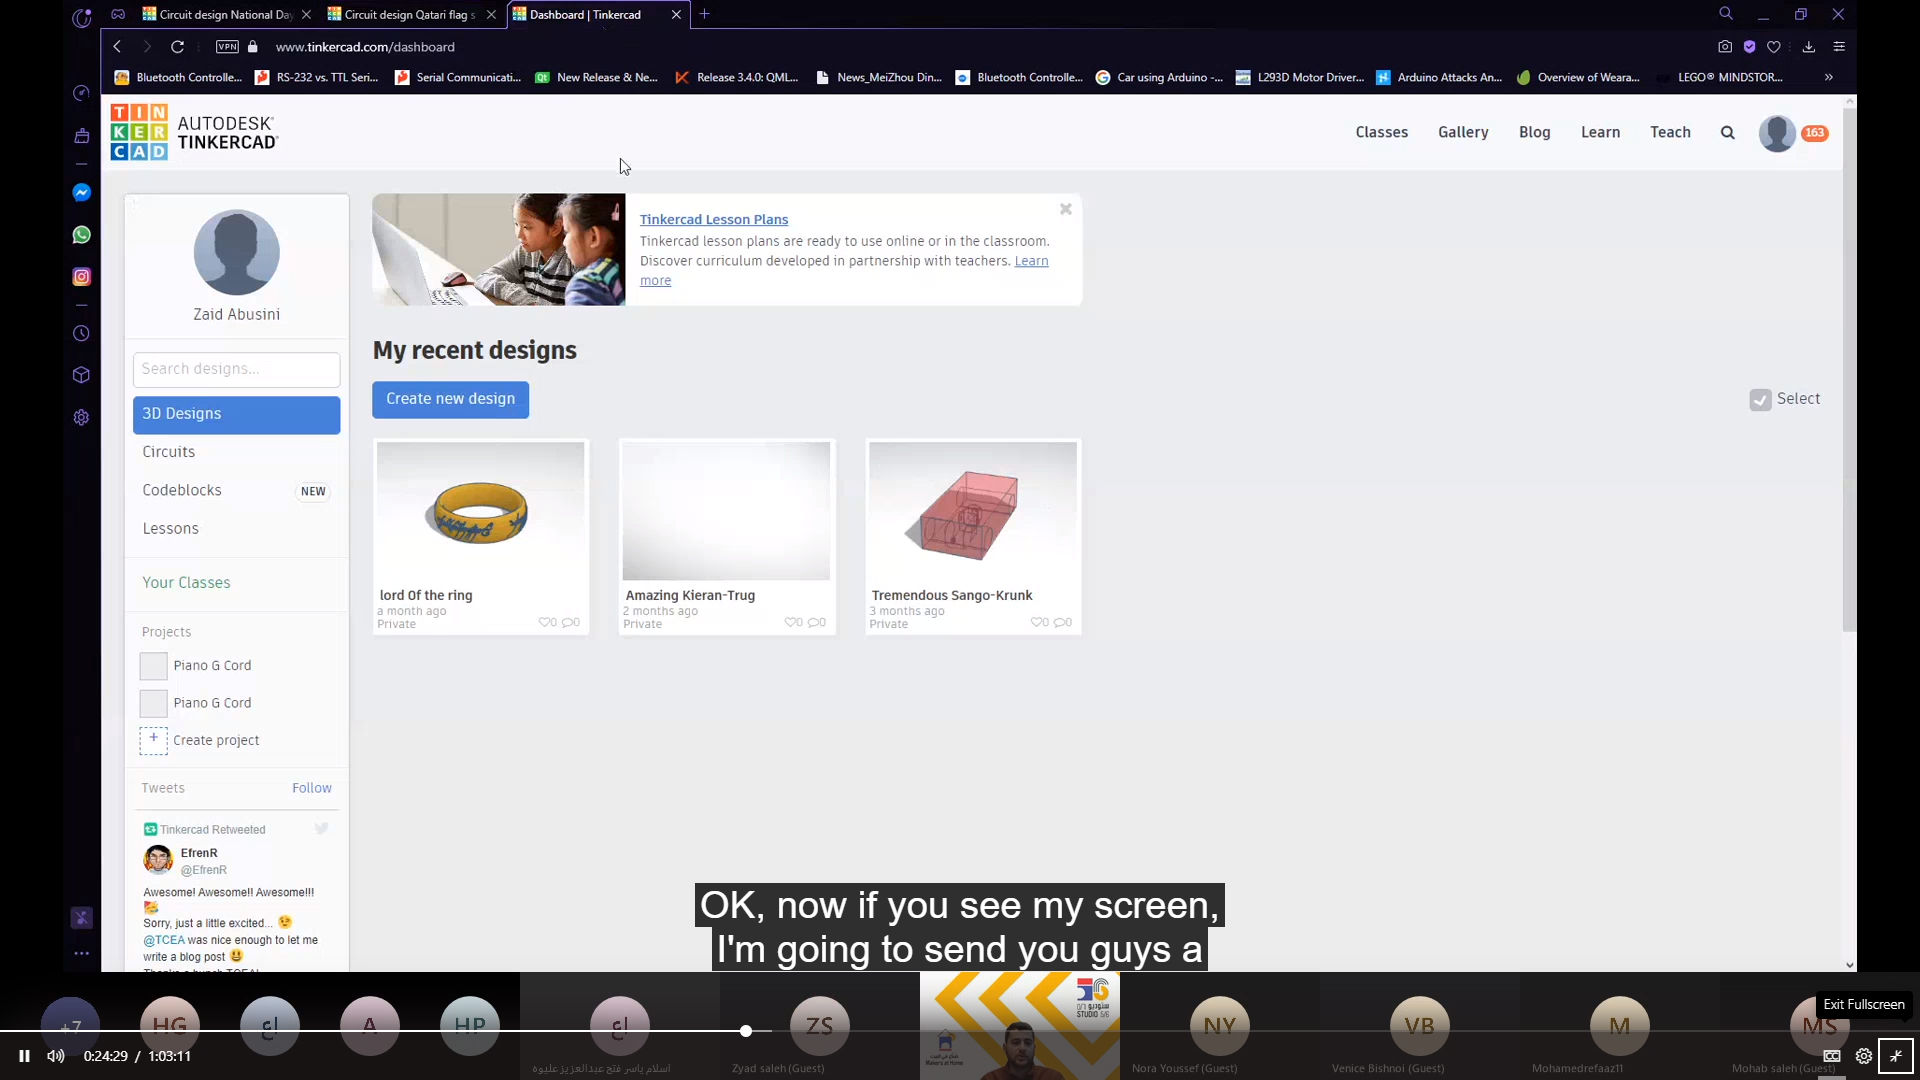This screenshot has width=1920, height=1080.
Task: Open the Lessons category
Action: 170,528
